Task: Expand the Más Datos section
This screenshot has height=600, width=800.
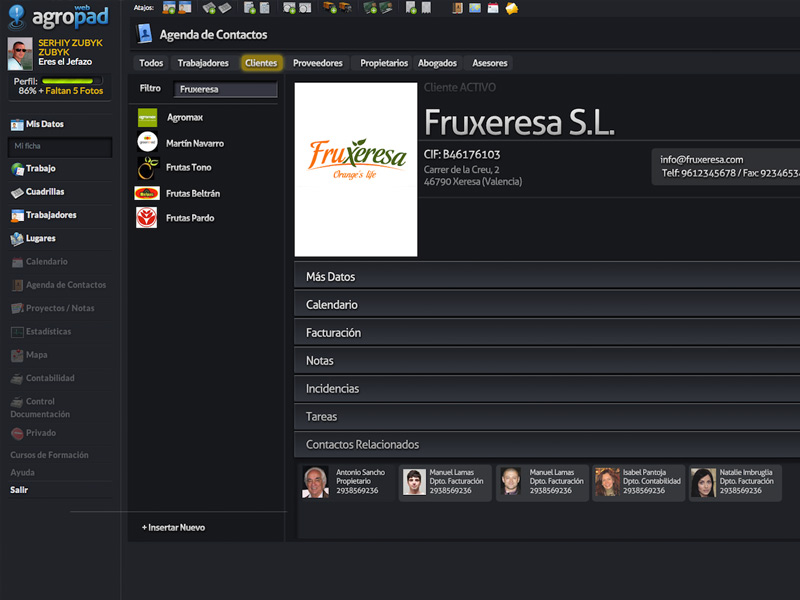Action: pyautogui.click(x=546, y=277)
